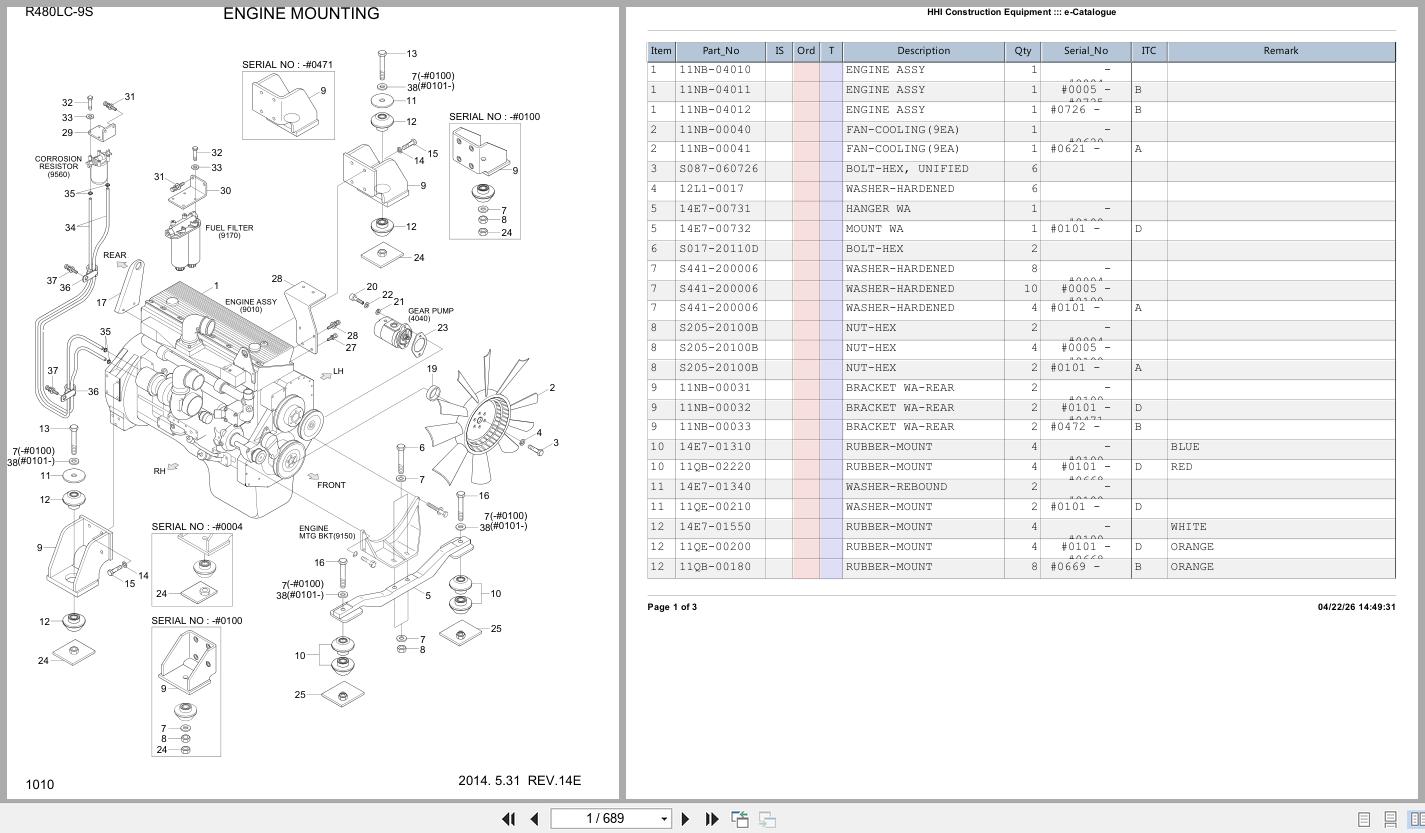The image size is (1425, 833).
Task: Select part number 14E7-01550
Action: tap(715, 527)
